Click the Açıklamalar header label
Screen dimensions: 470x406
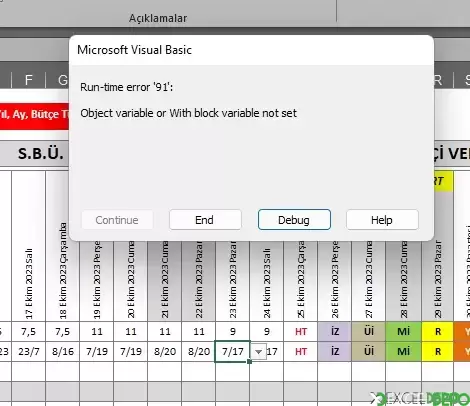tap(158, 18)
